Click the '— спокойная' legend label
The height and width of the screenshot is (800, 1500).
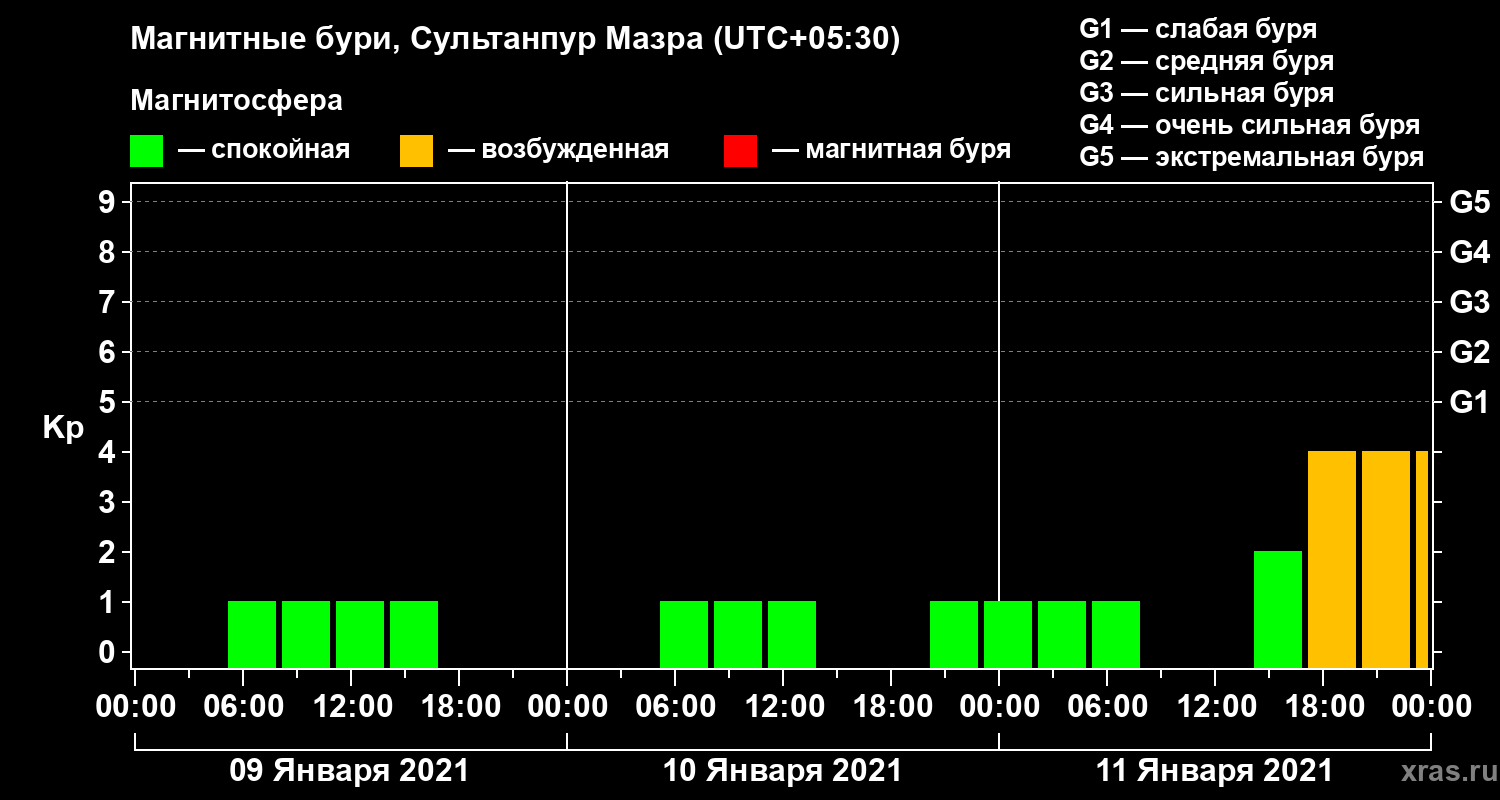264,151
